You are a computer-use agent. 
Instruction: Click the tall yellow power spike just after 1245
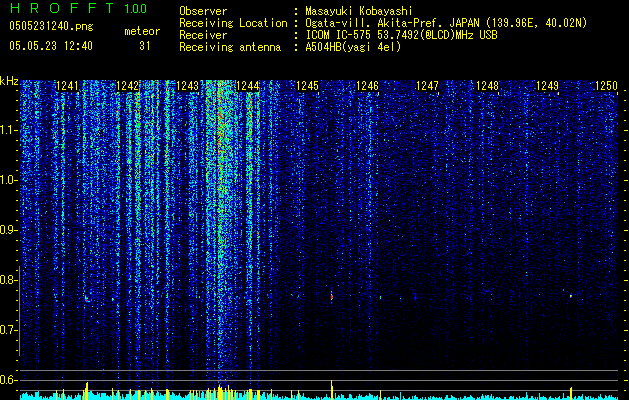[332, 390]
